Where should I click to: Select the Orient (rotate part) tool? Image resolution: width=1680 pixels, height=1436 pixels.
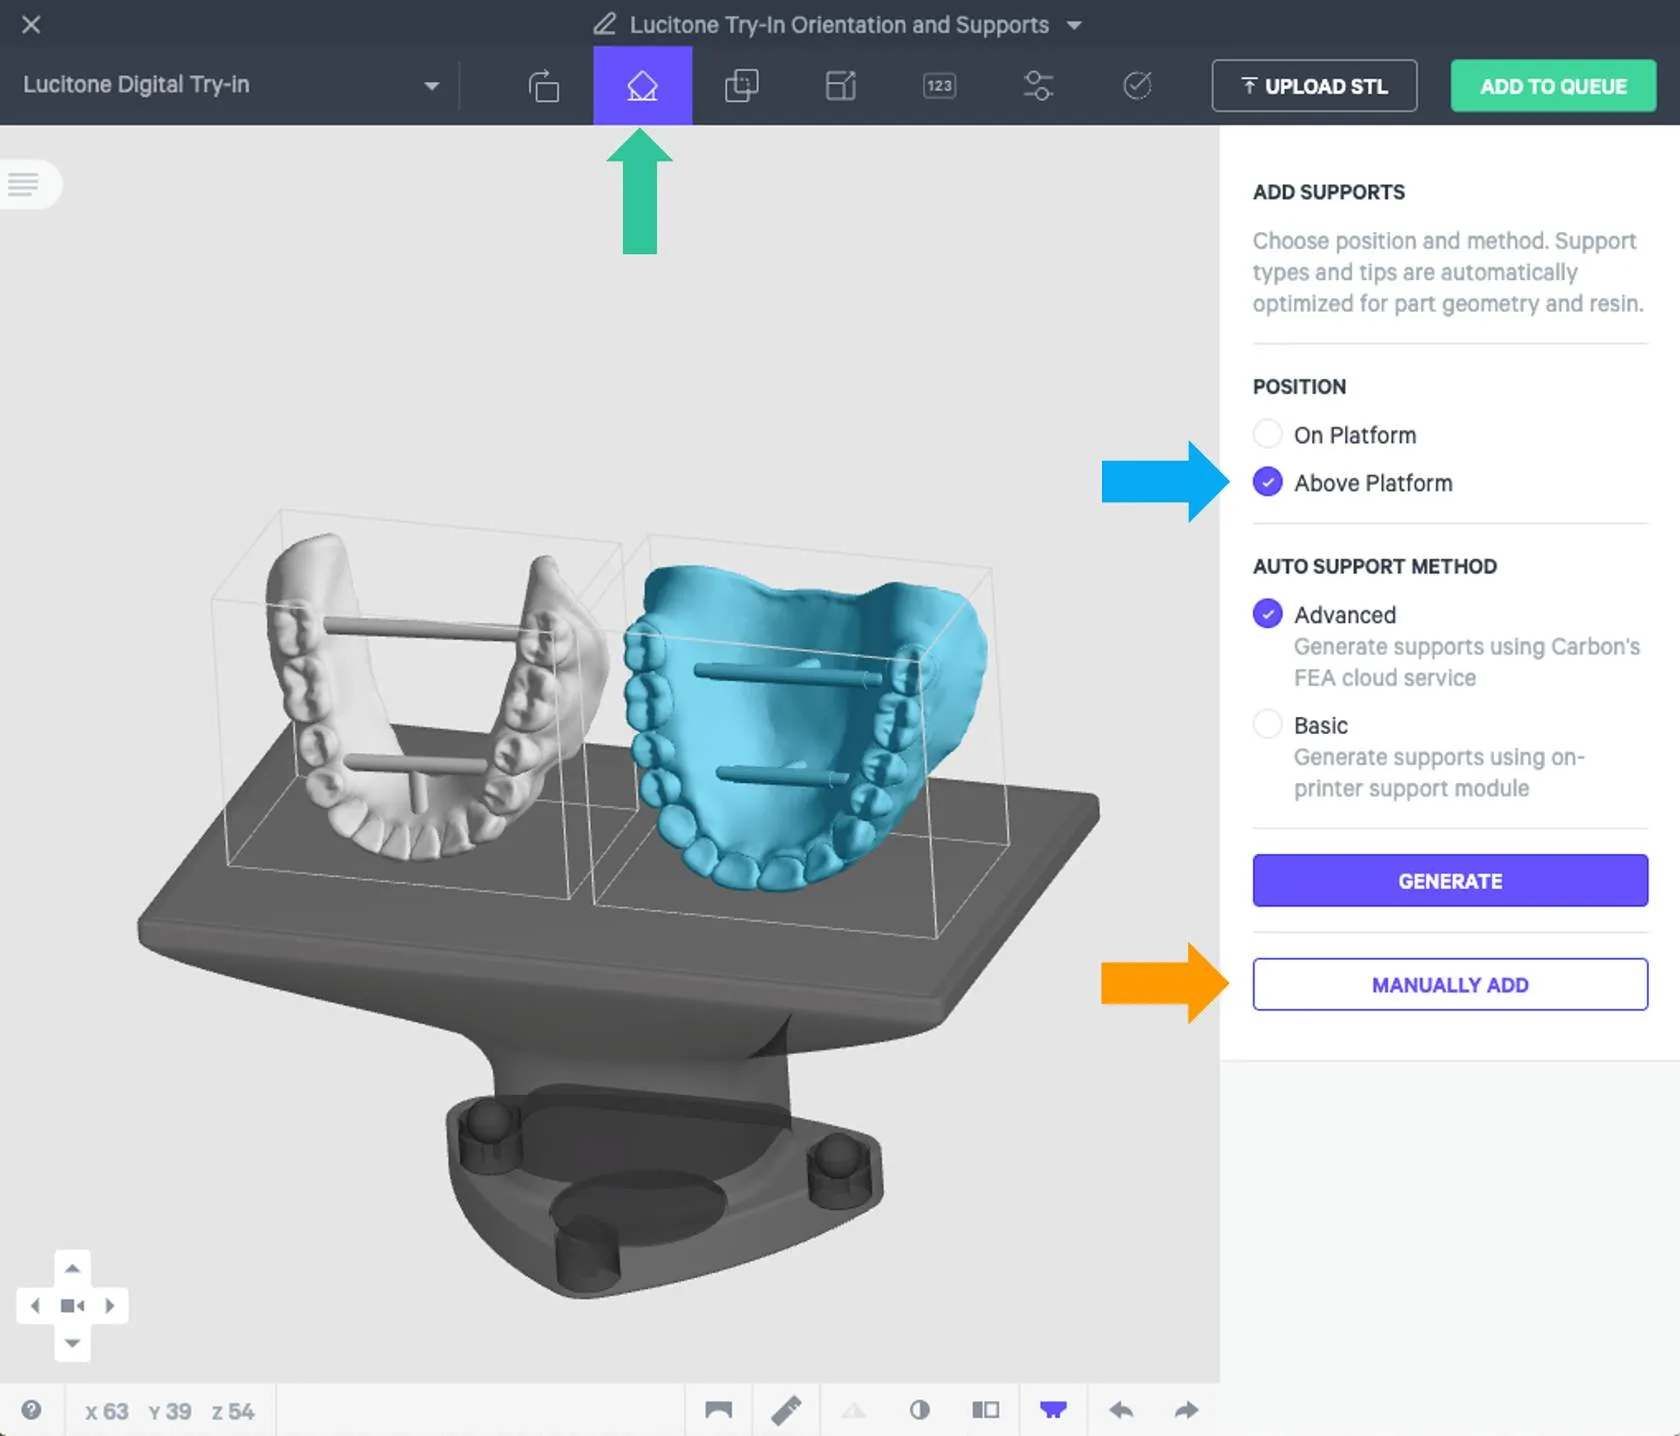pyautogui.click(x=543, y=86)
